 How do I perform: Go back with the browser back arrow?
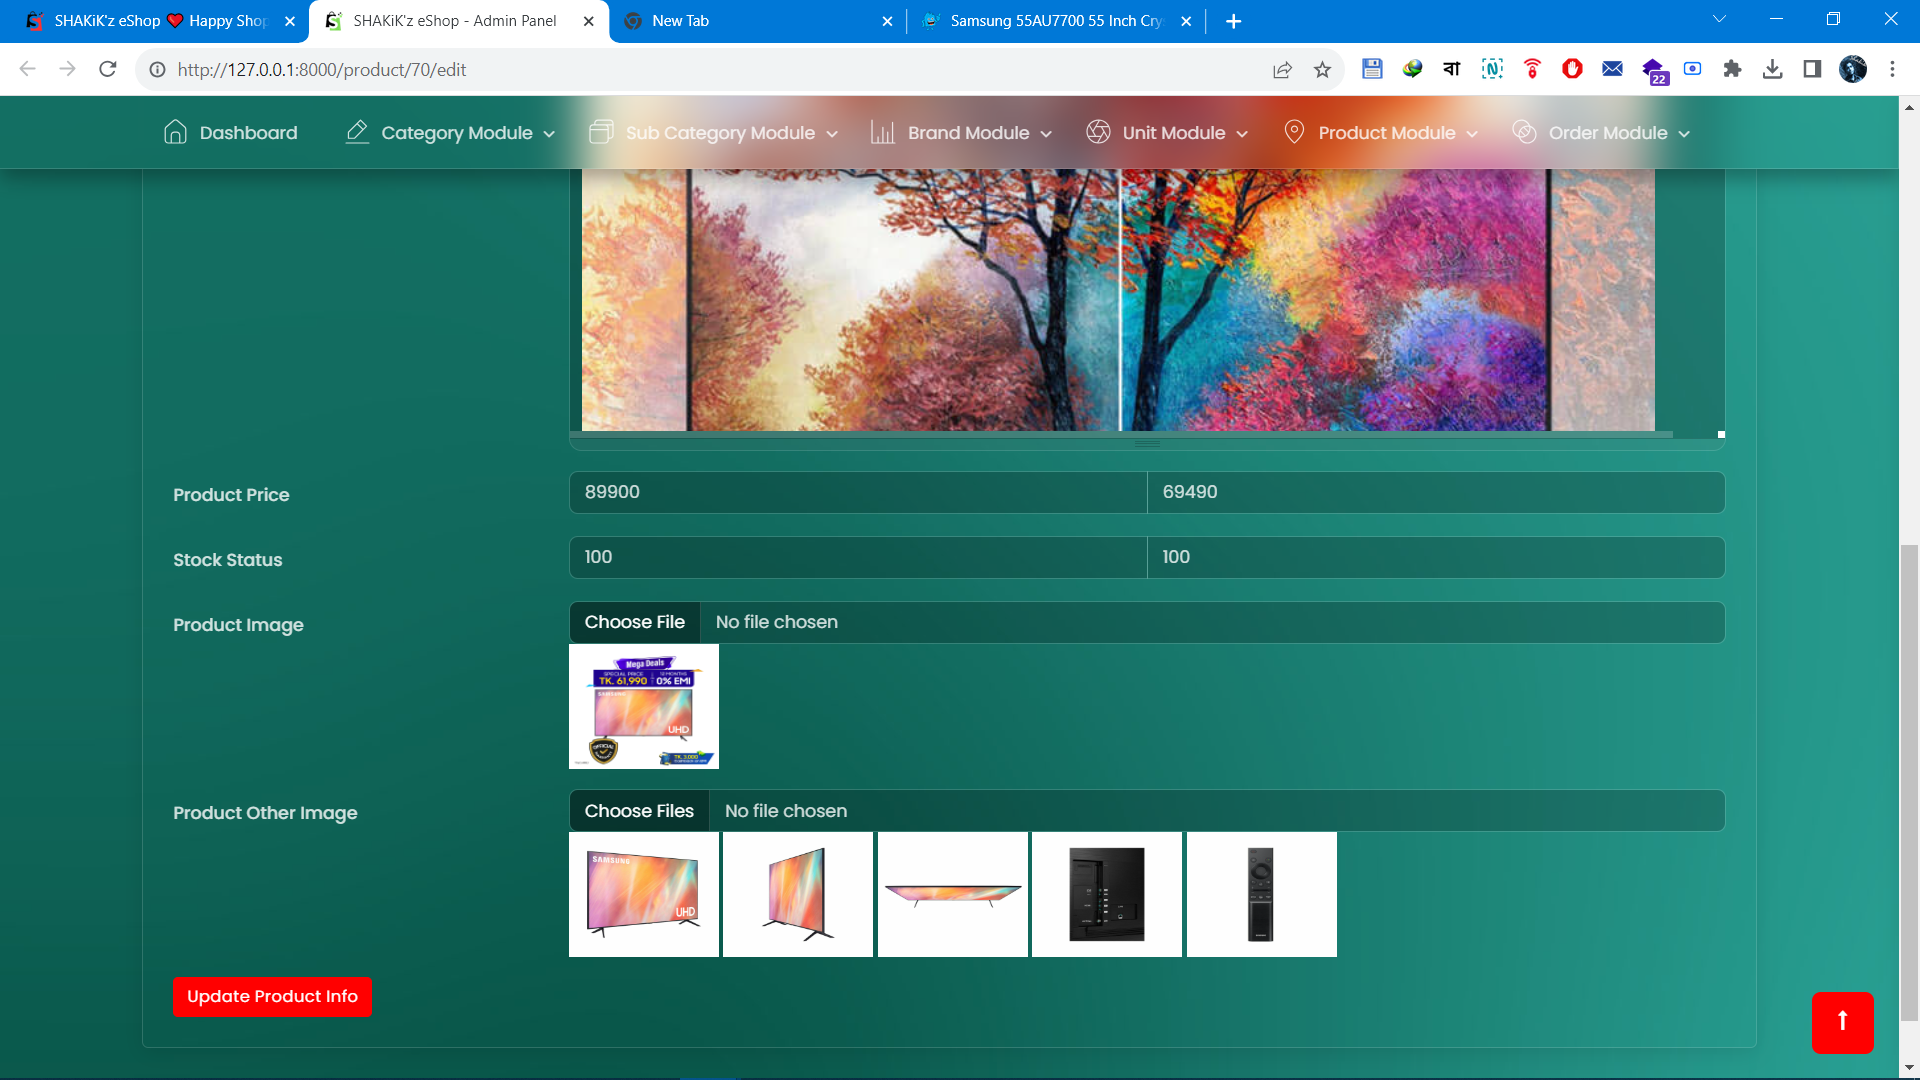pyautogui.click(x=28, y=69)
